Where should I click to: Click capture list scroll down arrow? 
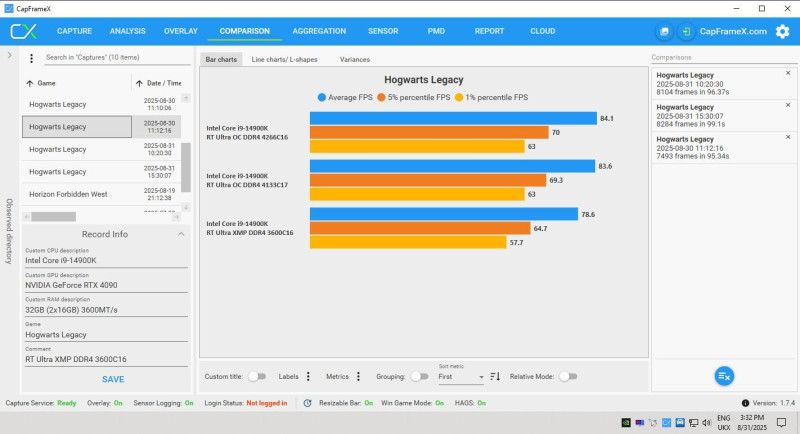click(x=186, y=207)
